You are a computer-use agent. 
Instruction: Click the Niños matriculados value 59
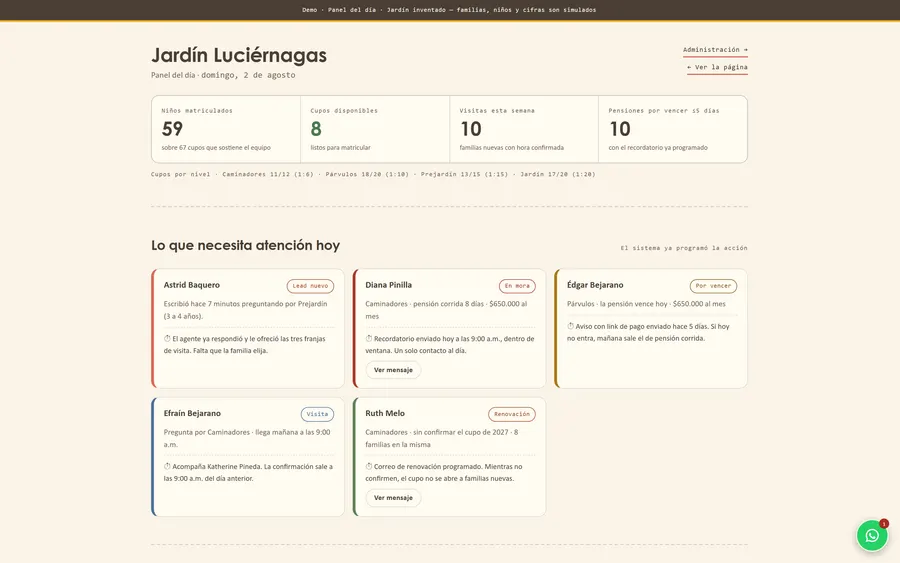click(172, 129)
